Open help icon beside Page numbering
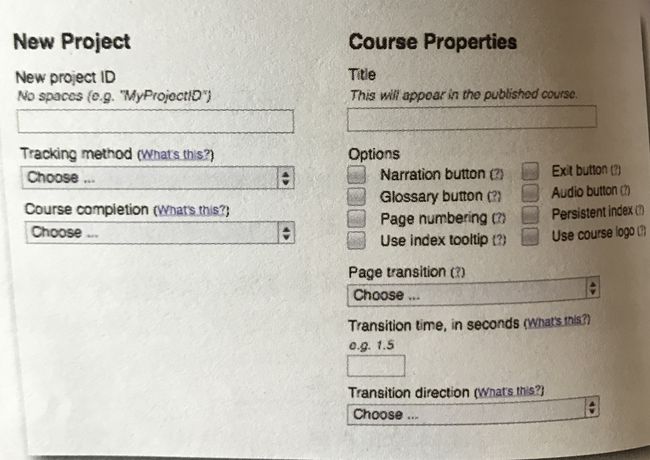Screen dimensions: 650x460 tap(499, 218)
